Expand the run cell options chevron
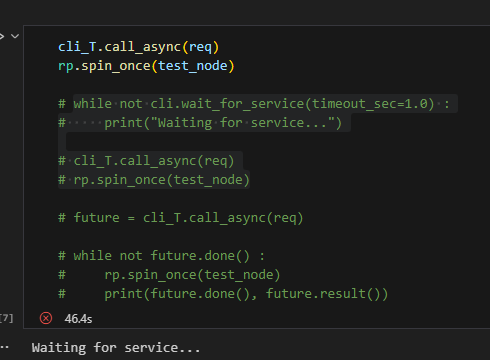The image size is (490, 360). pos(15,36)
